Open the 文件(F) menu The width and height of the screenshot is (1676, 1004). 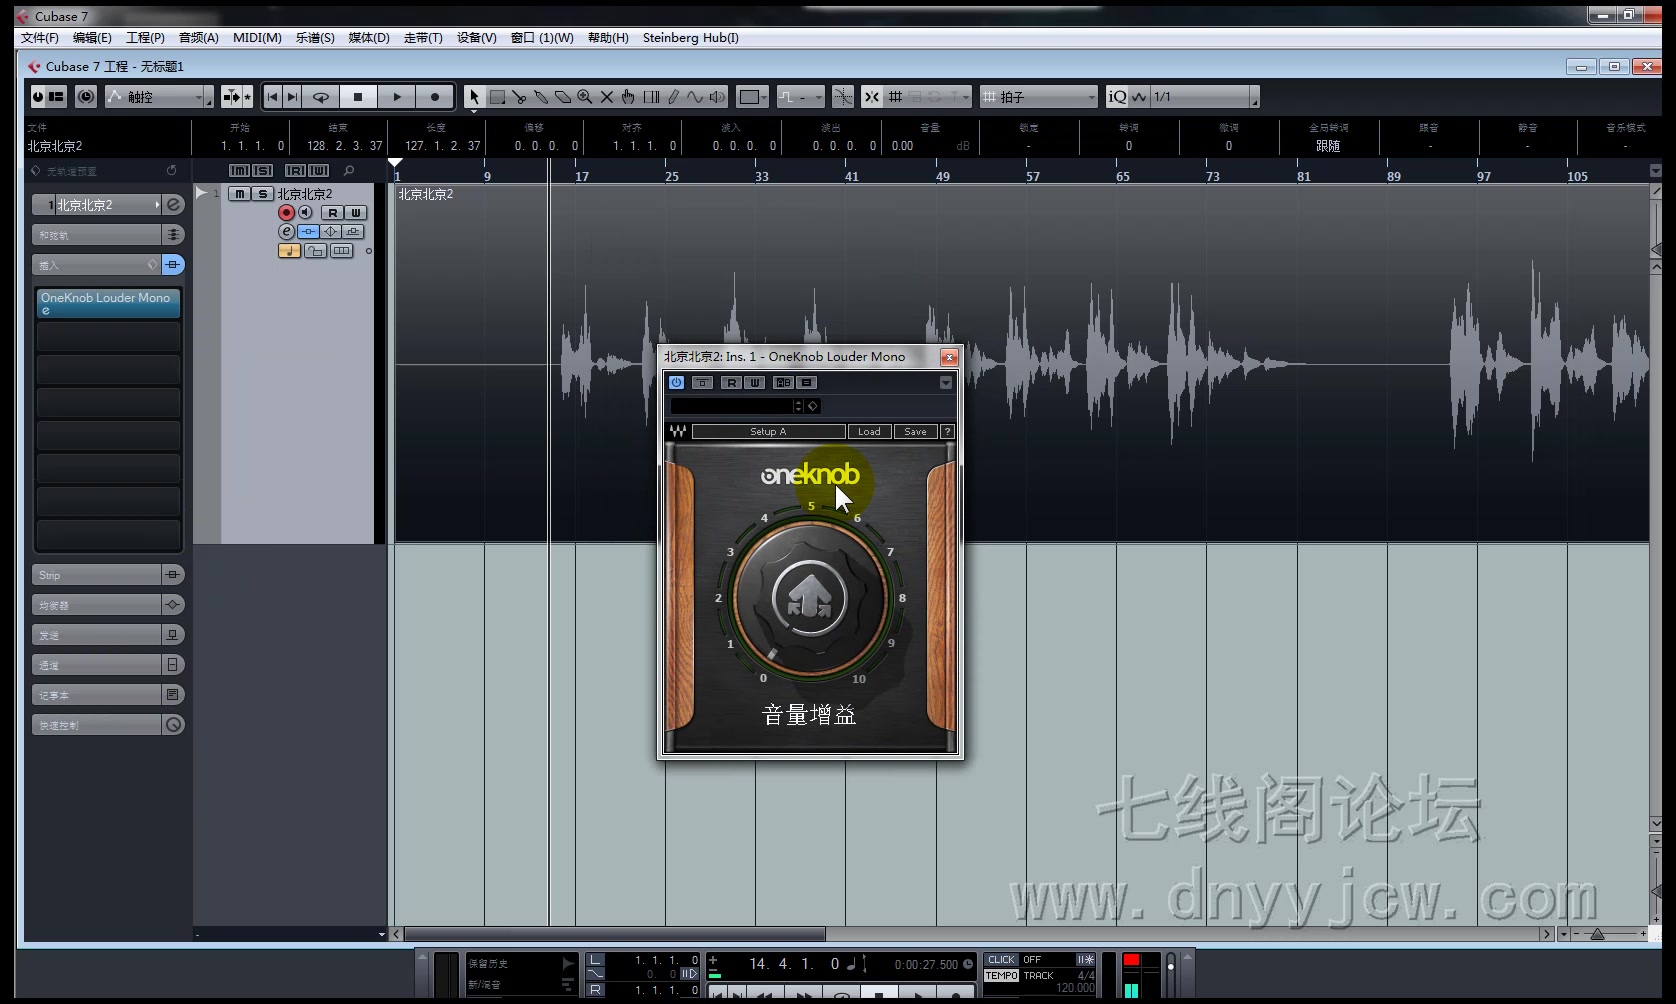pos(40,38)
